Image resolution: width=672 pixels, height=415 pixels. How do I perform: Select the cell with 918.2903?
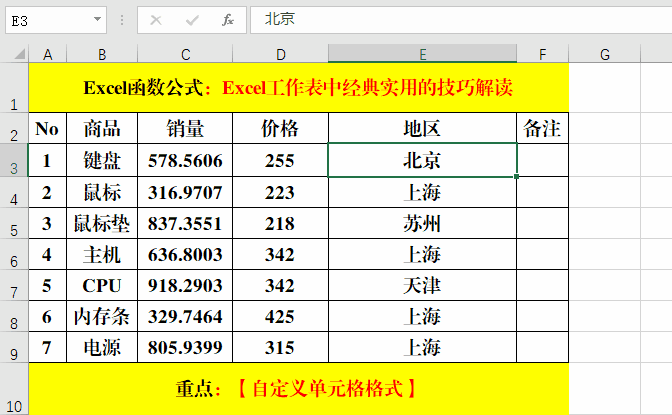tap(185, 285)
